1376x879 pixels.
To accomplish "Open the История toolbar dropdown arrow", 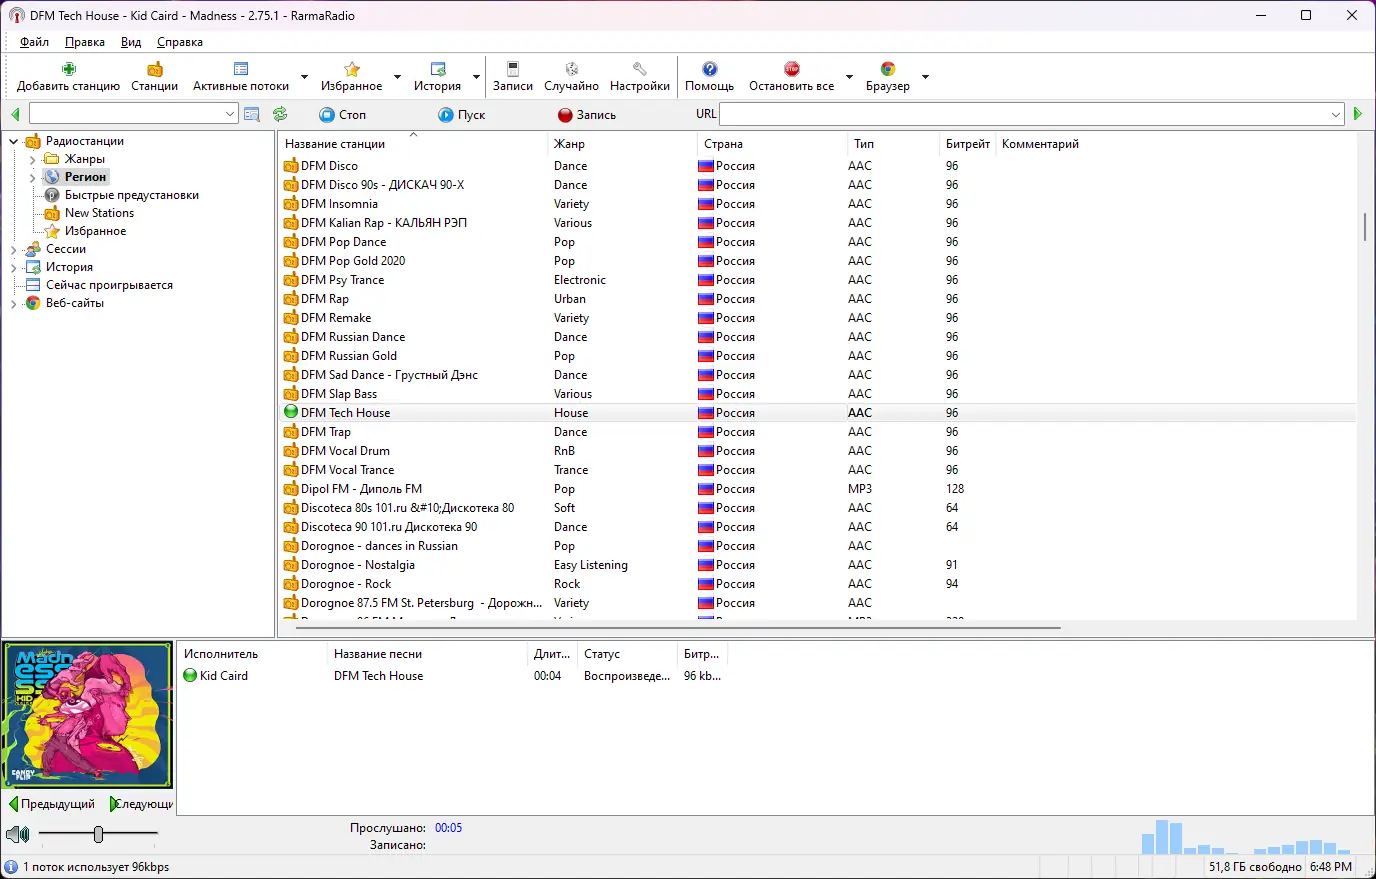I will point(476,77).
